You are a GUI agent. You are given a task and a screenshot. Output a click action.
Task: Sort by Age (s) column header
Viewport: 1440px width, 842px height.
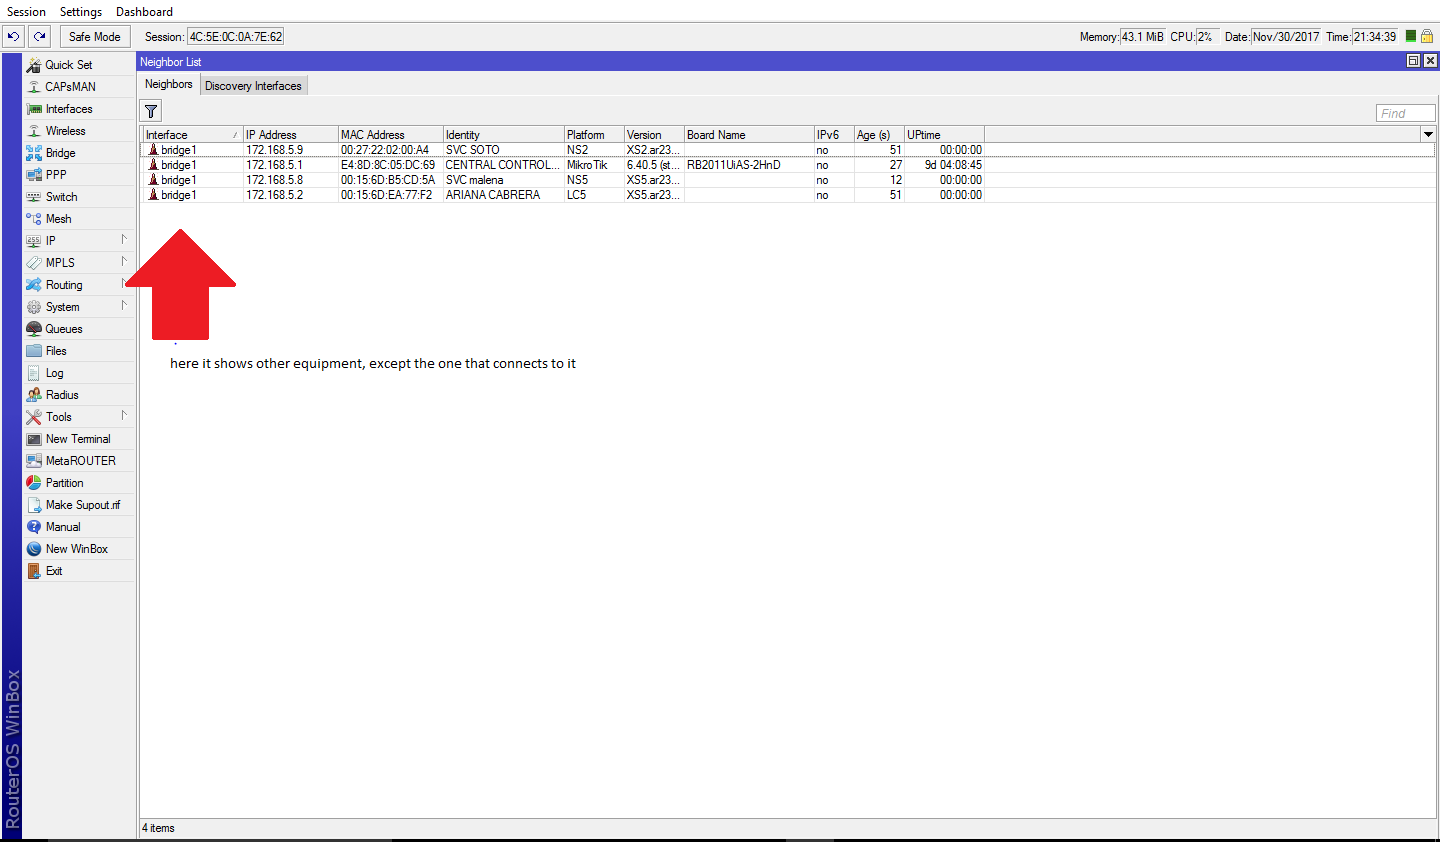tap(879, 134)
